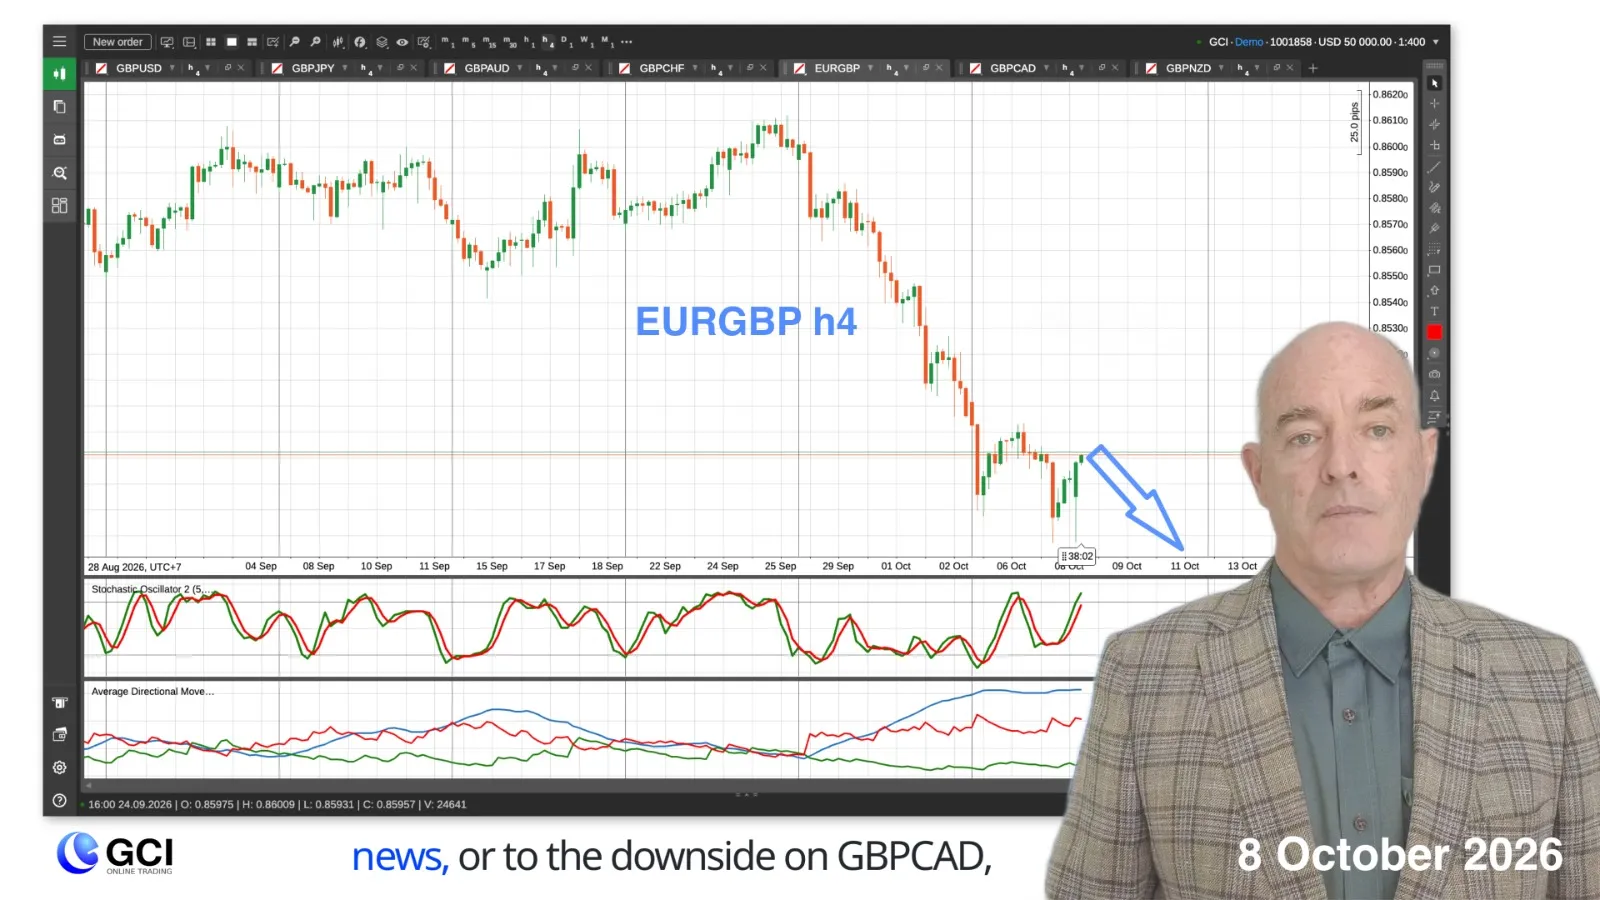Image resolution: width=1600 pixels, height=900 pixels.
Task: Expand the EURGBP symbol dropdown arrow
Action: pyautogui.click(x=870, y=68)
